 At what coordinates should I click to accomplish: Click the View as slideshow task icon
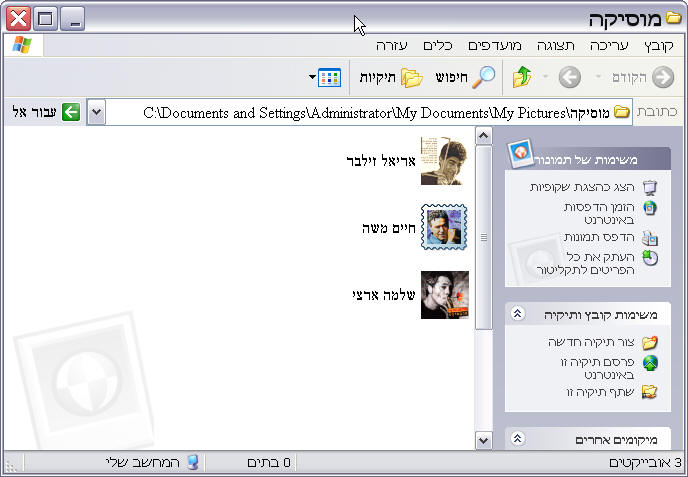point(650,187)
